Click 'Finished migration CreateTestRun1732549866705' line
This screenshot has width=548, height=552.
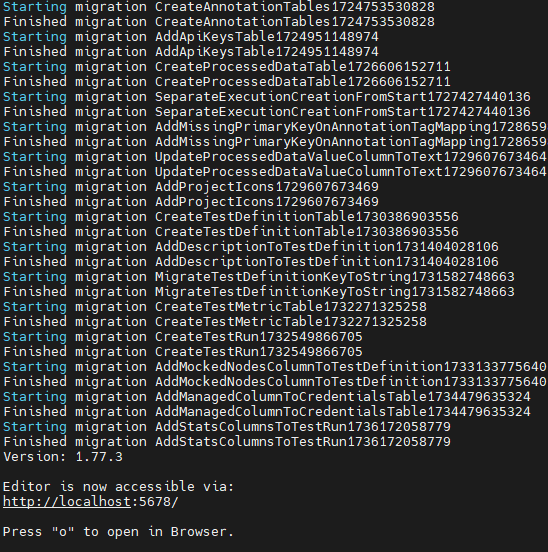pos(183,352)
